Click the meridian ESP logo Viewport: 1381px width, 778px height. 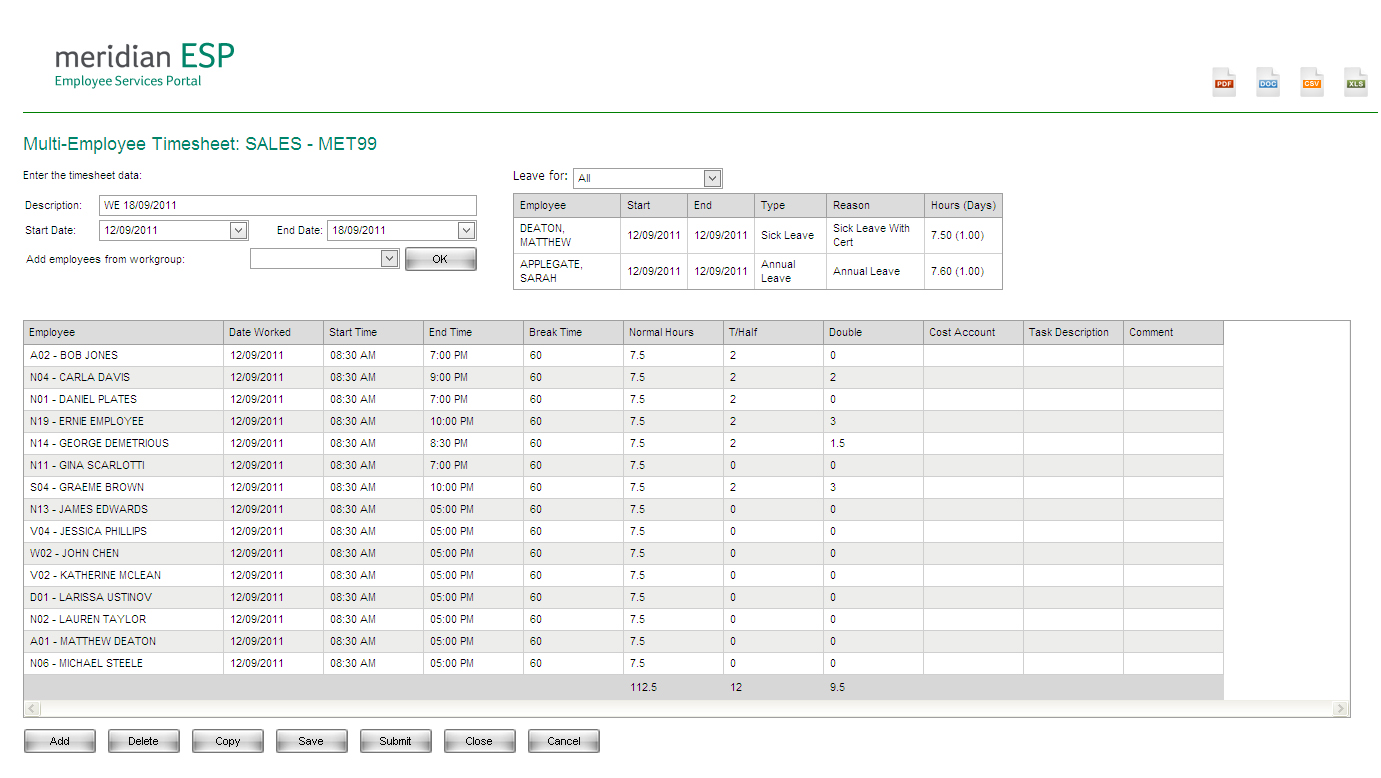(144, 64)
